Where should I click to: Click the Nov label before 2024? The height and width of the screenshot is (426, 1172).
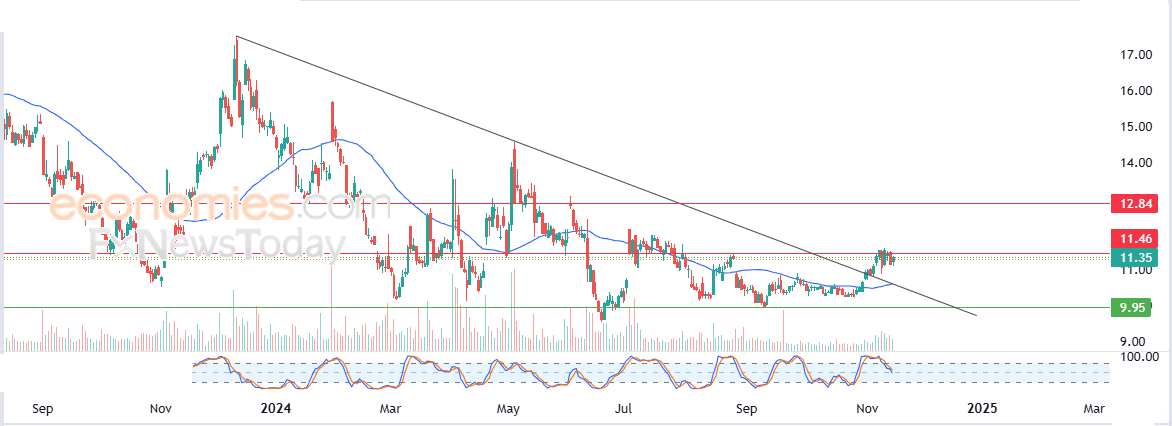(x=161, y=409)
